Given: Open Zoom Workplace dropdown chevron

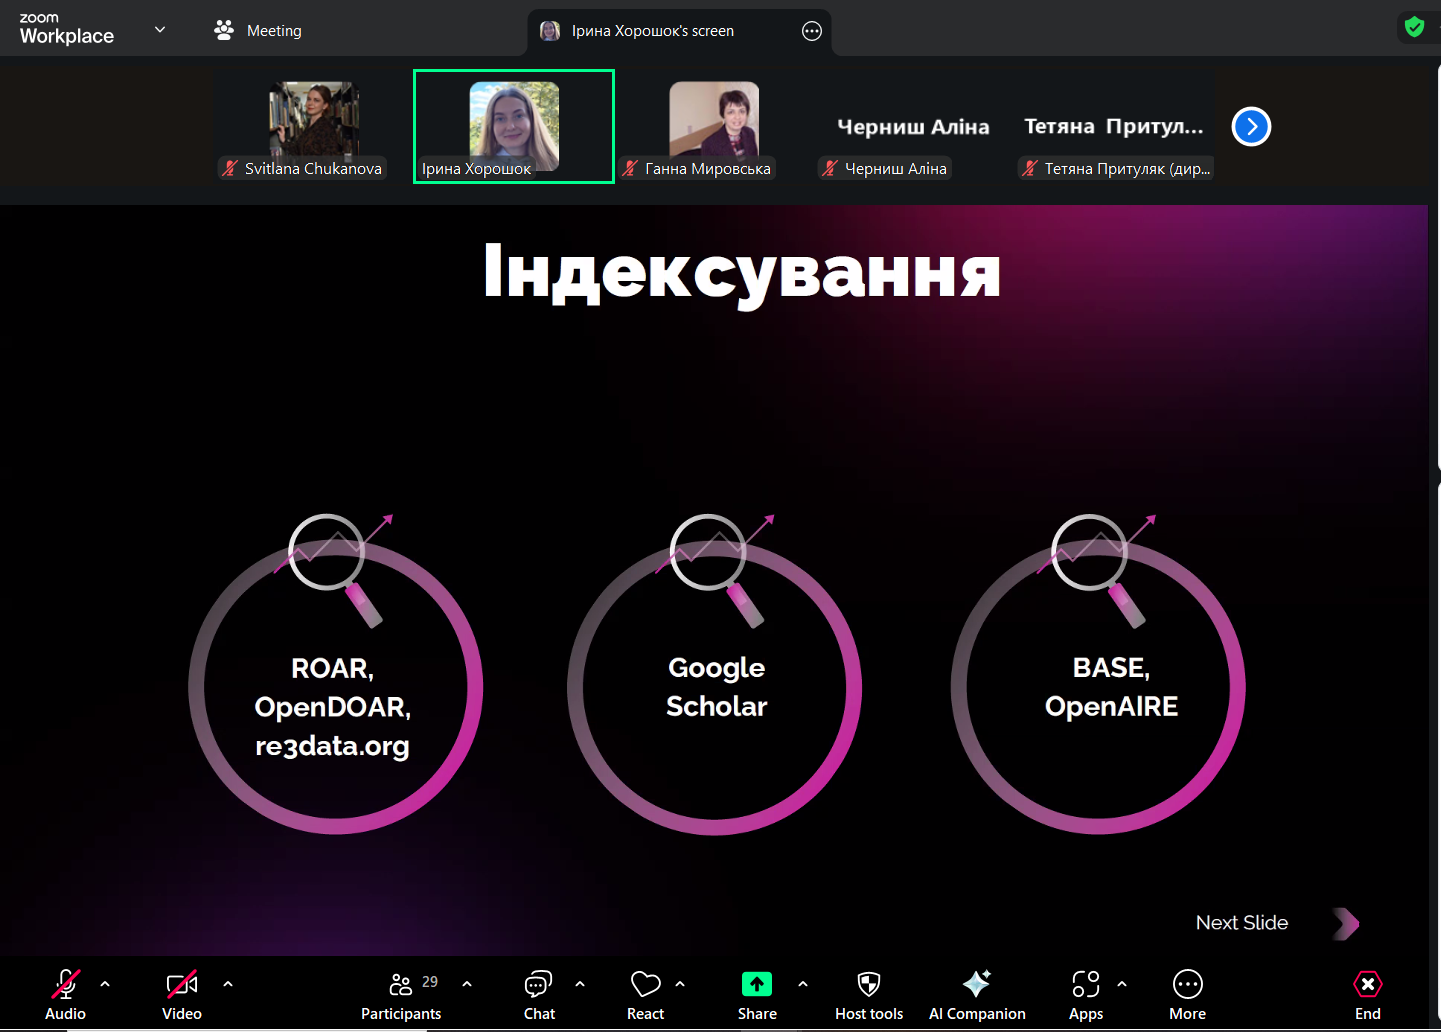Looking at the screenshot, I should 160,30.
